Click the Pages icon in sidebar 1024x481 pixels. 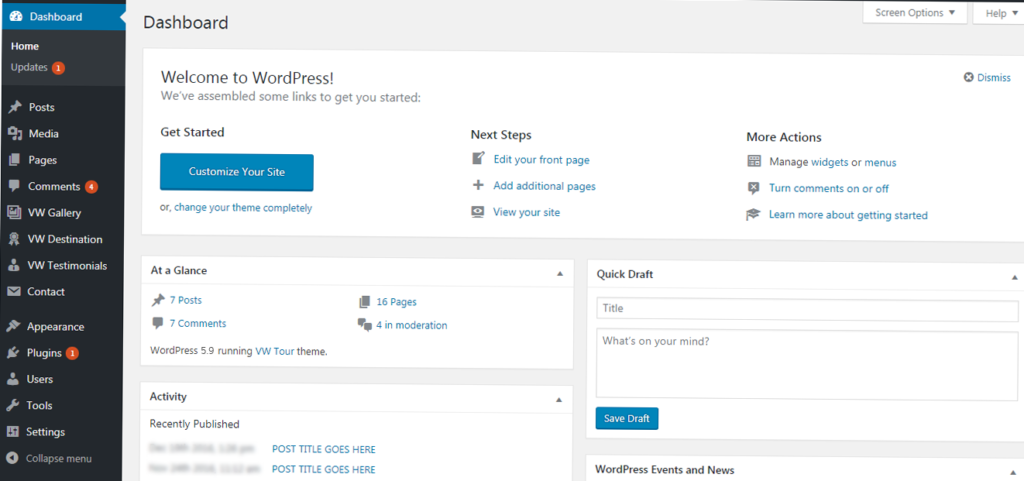(14, 160)
